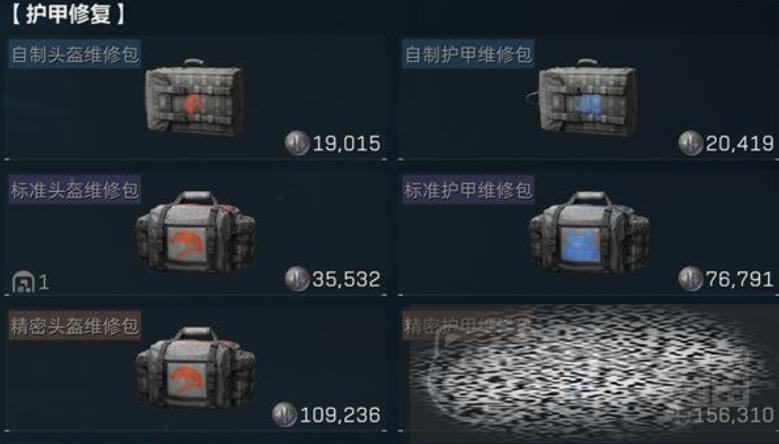779x444 pixels.
Task: Click the 156,310 price on obscured item
Action: [733, 415]
